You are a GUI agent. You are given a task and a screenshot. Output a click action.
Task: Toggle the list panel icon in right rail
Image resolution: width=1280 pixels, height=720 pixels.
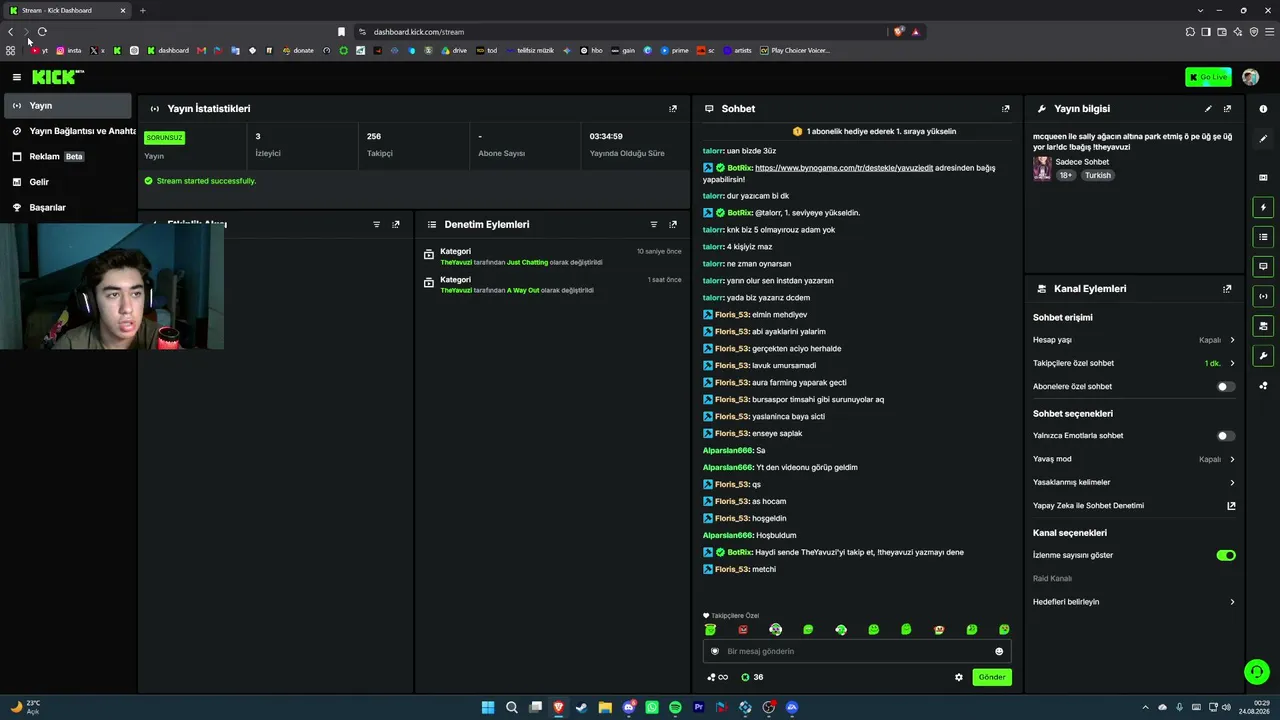(1263, 237)
